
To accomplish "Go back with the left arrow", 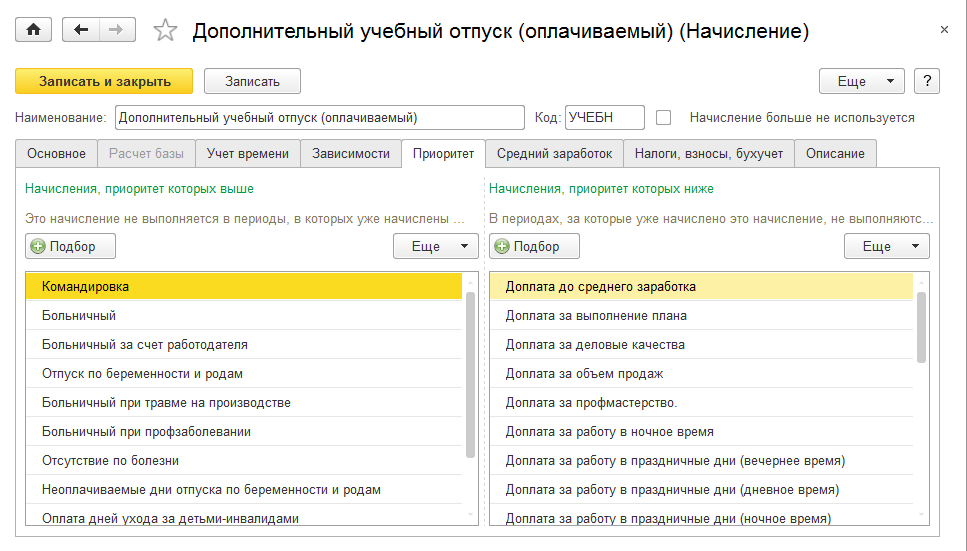I will tap(81, 31).
